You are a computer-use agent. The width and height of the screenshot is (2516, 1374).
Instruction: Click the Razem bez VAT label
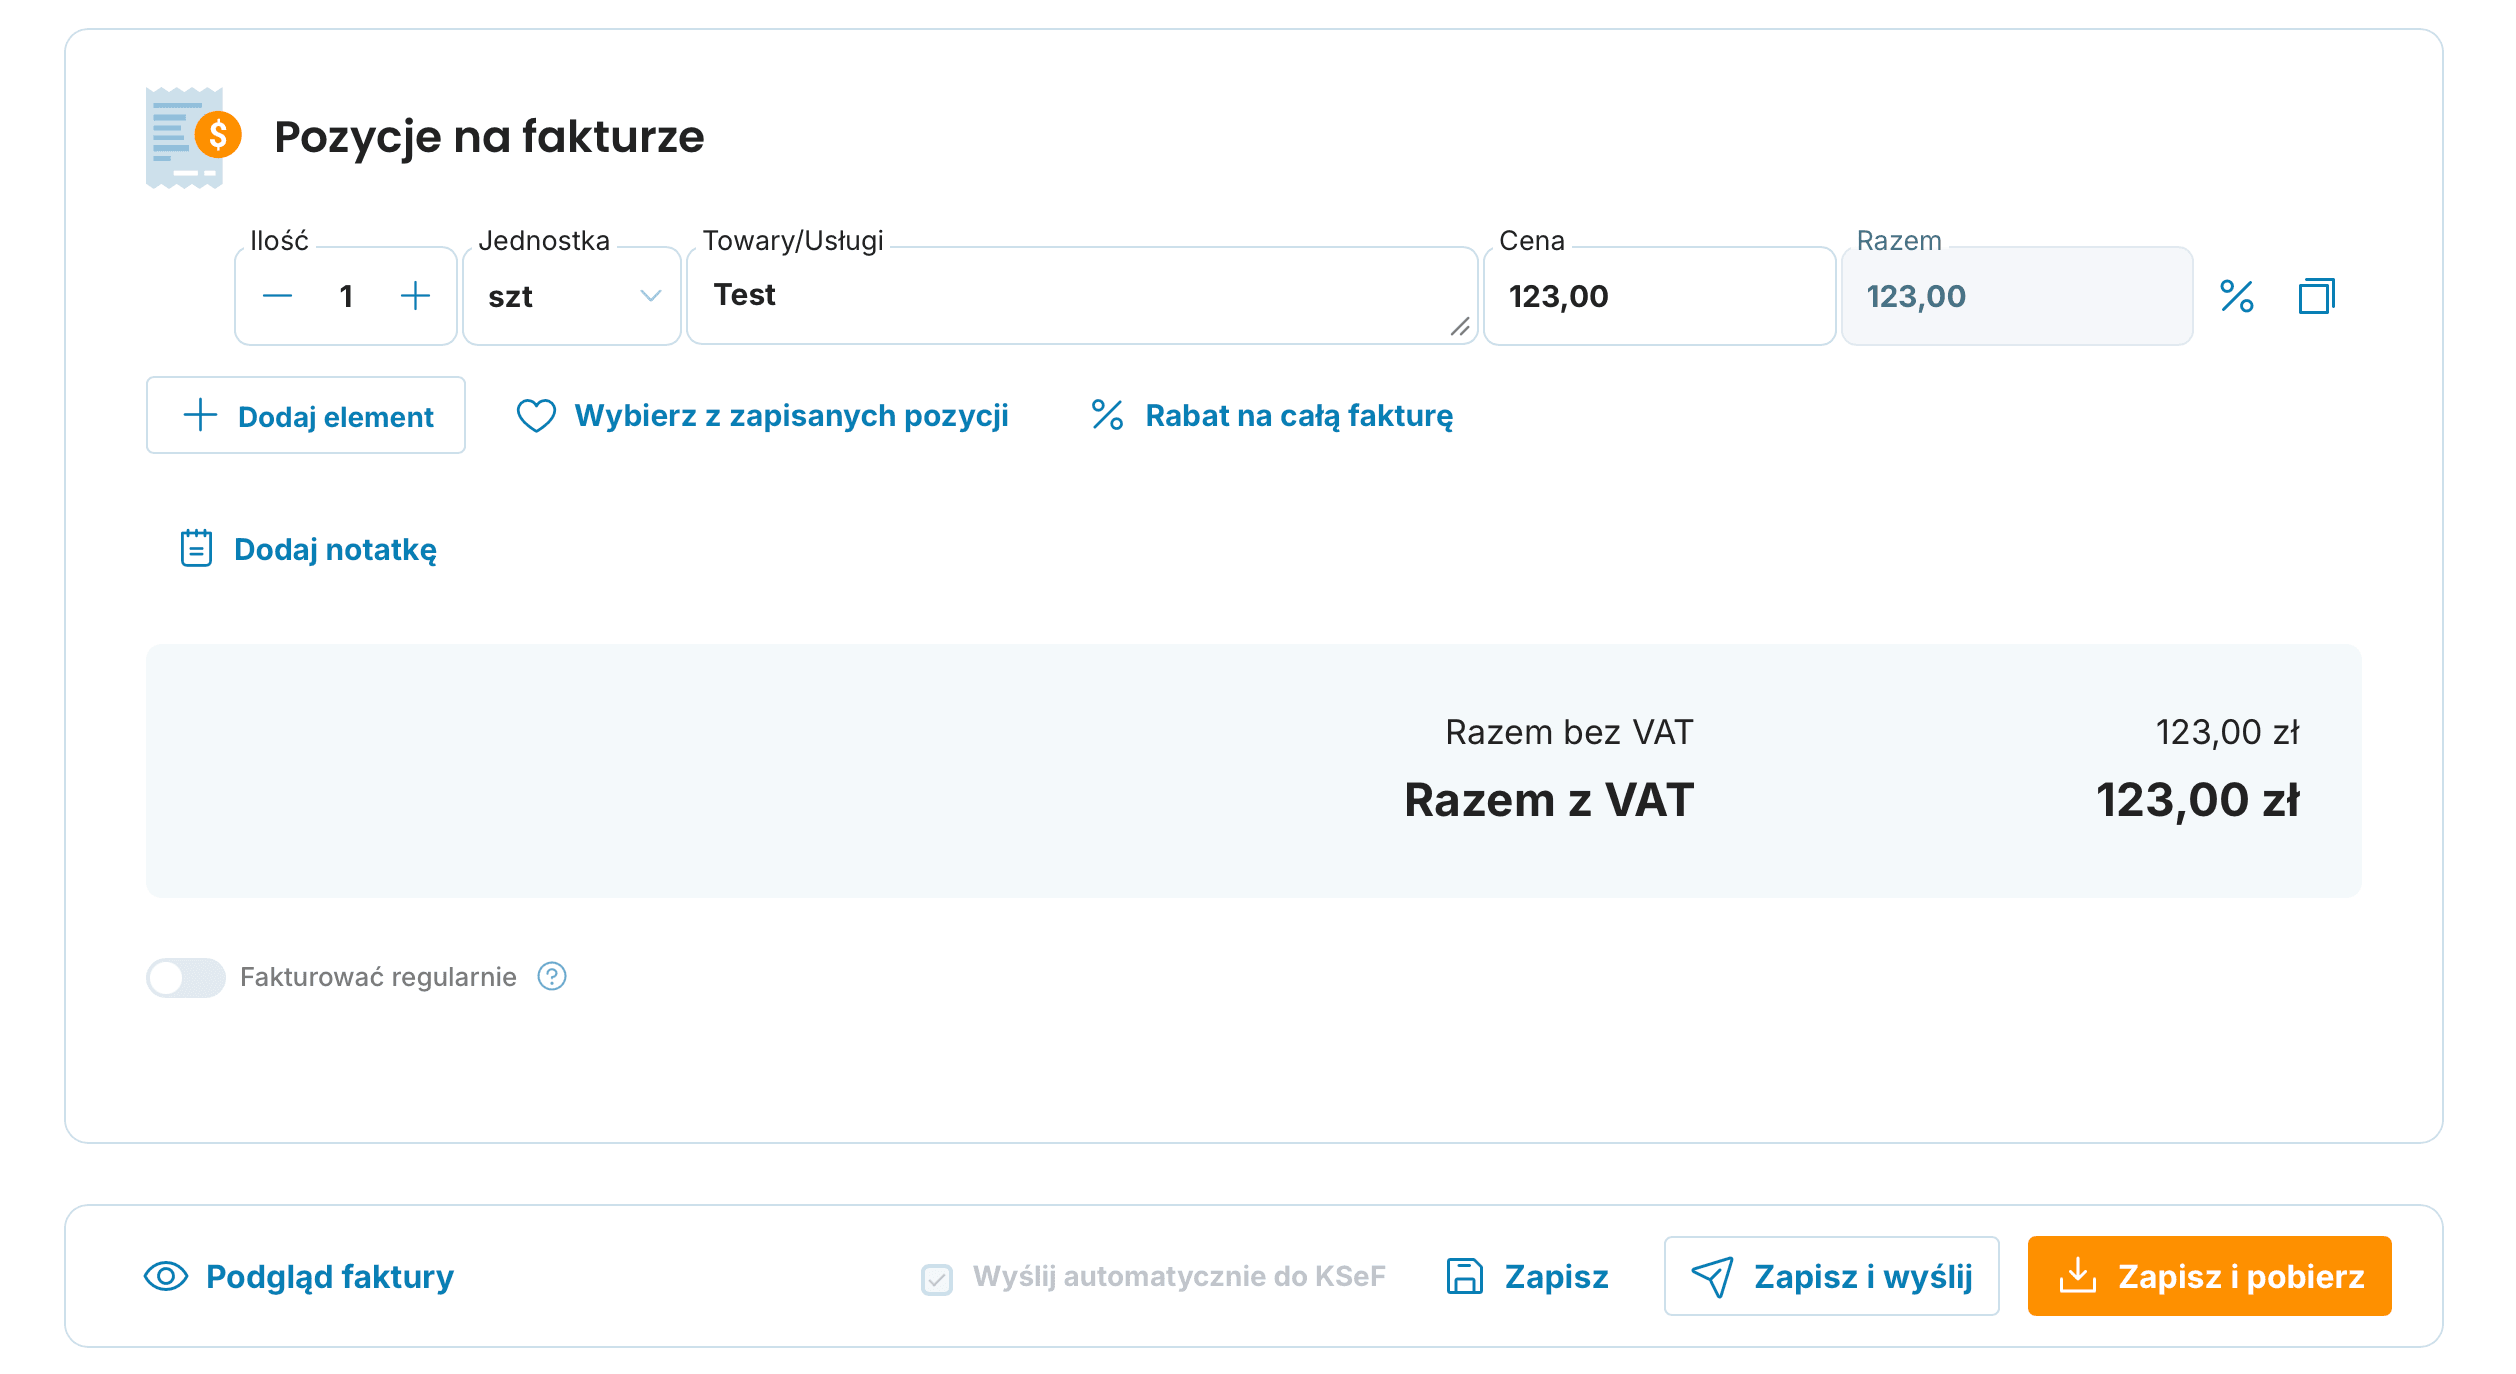point(1569,732)
